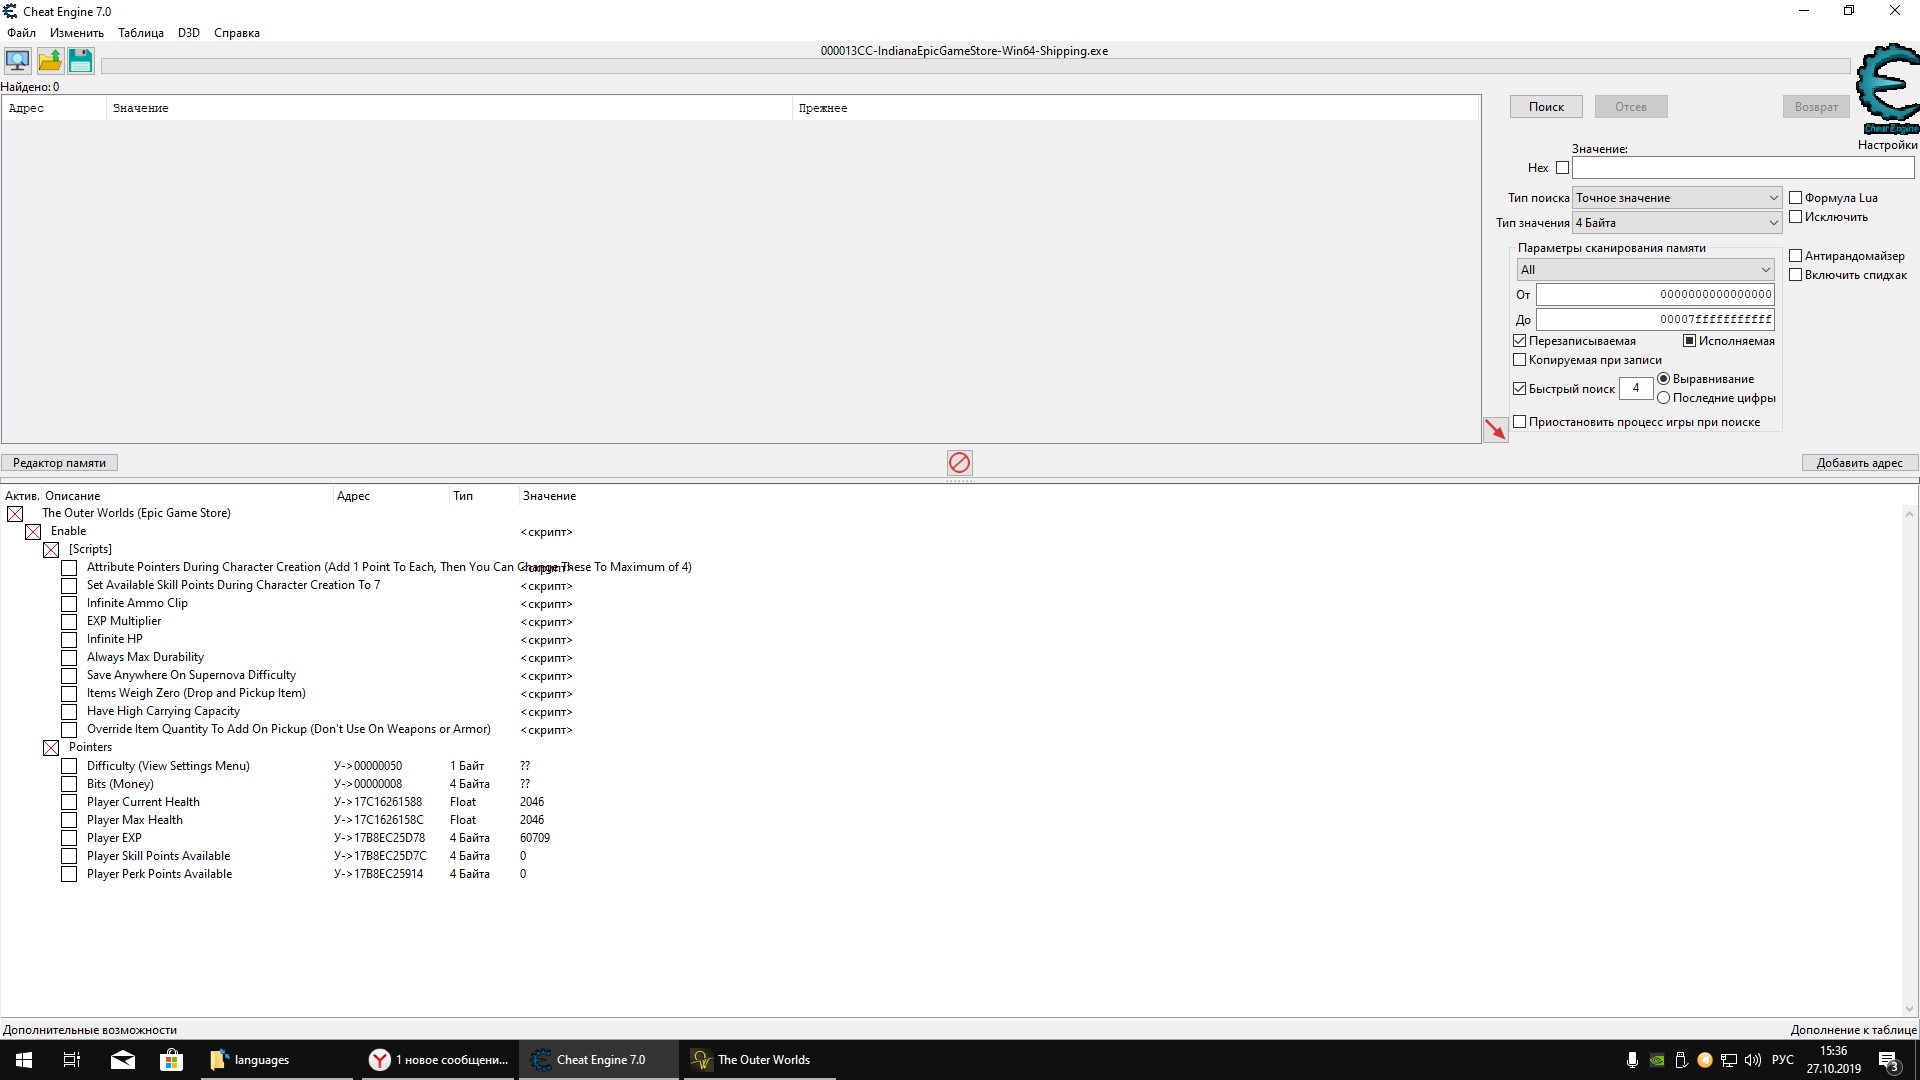Click the Cheat Engine logo
Image resolution: width=1920 pixels, height=1080 pixels.
point(1887,88)
